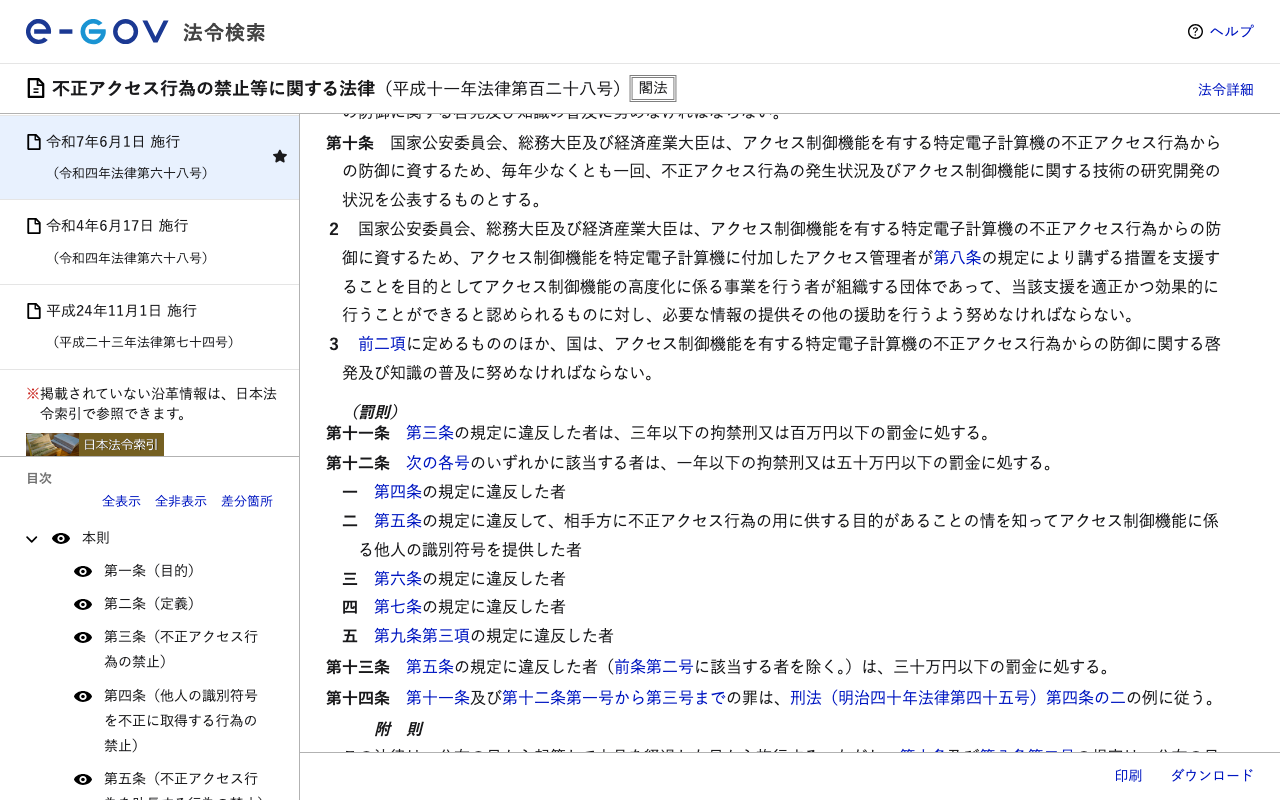Follow 第六条 link in item 三
The image size is (1280, 800).
[398, 578]
